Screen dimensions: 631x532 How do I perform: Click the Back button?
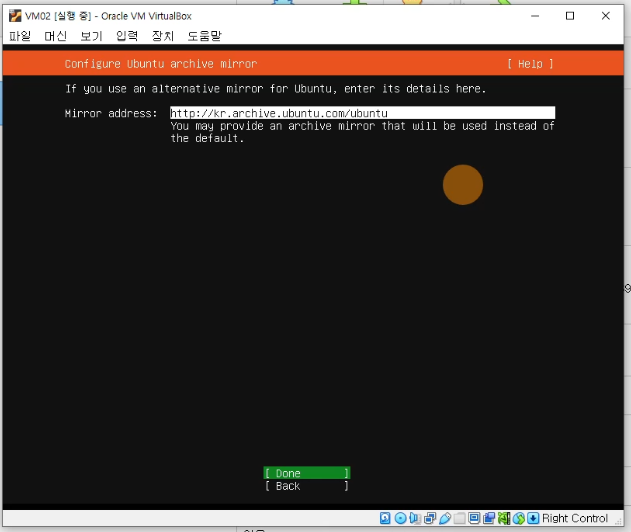click(x=307, y=486)
